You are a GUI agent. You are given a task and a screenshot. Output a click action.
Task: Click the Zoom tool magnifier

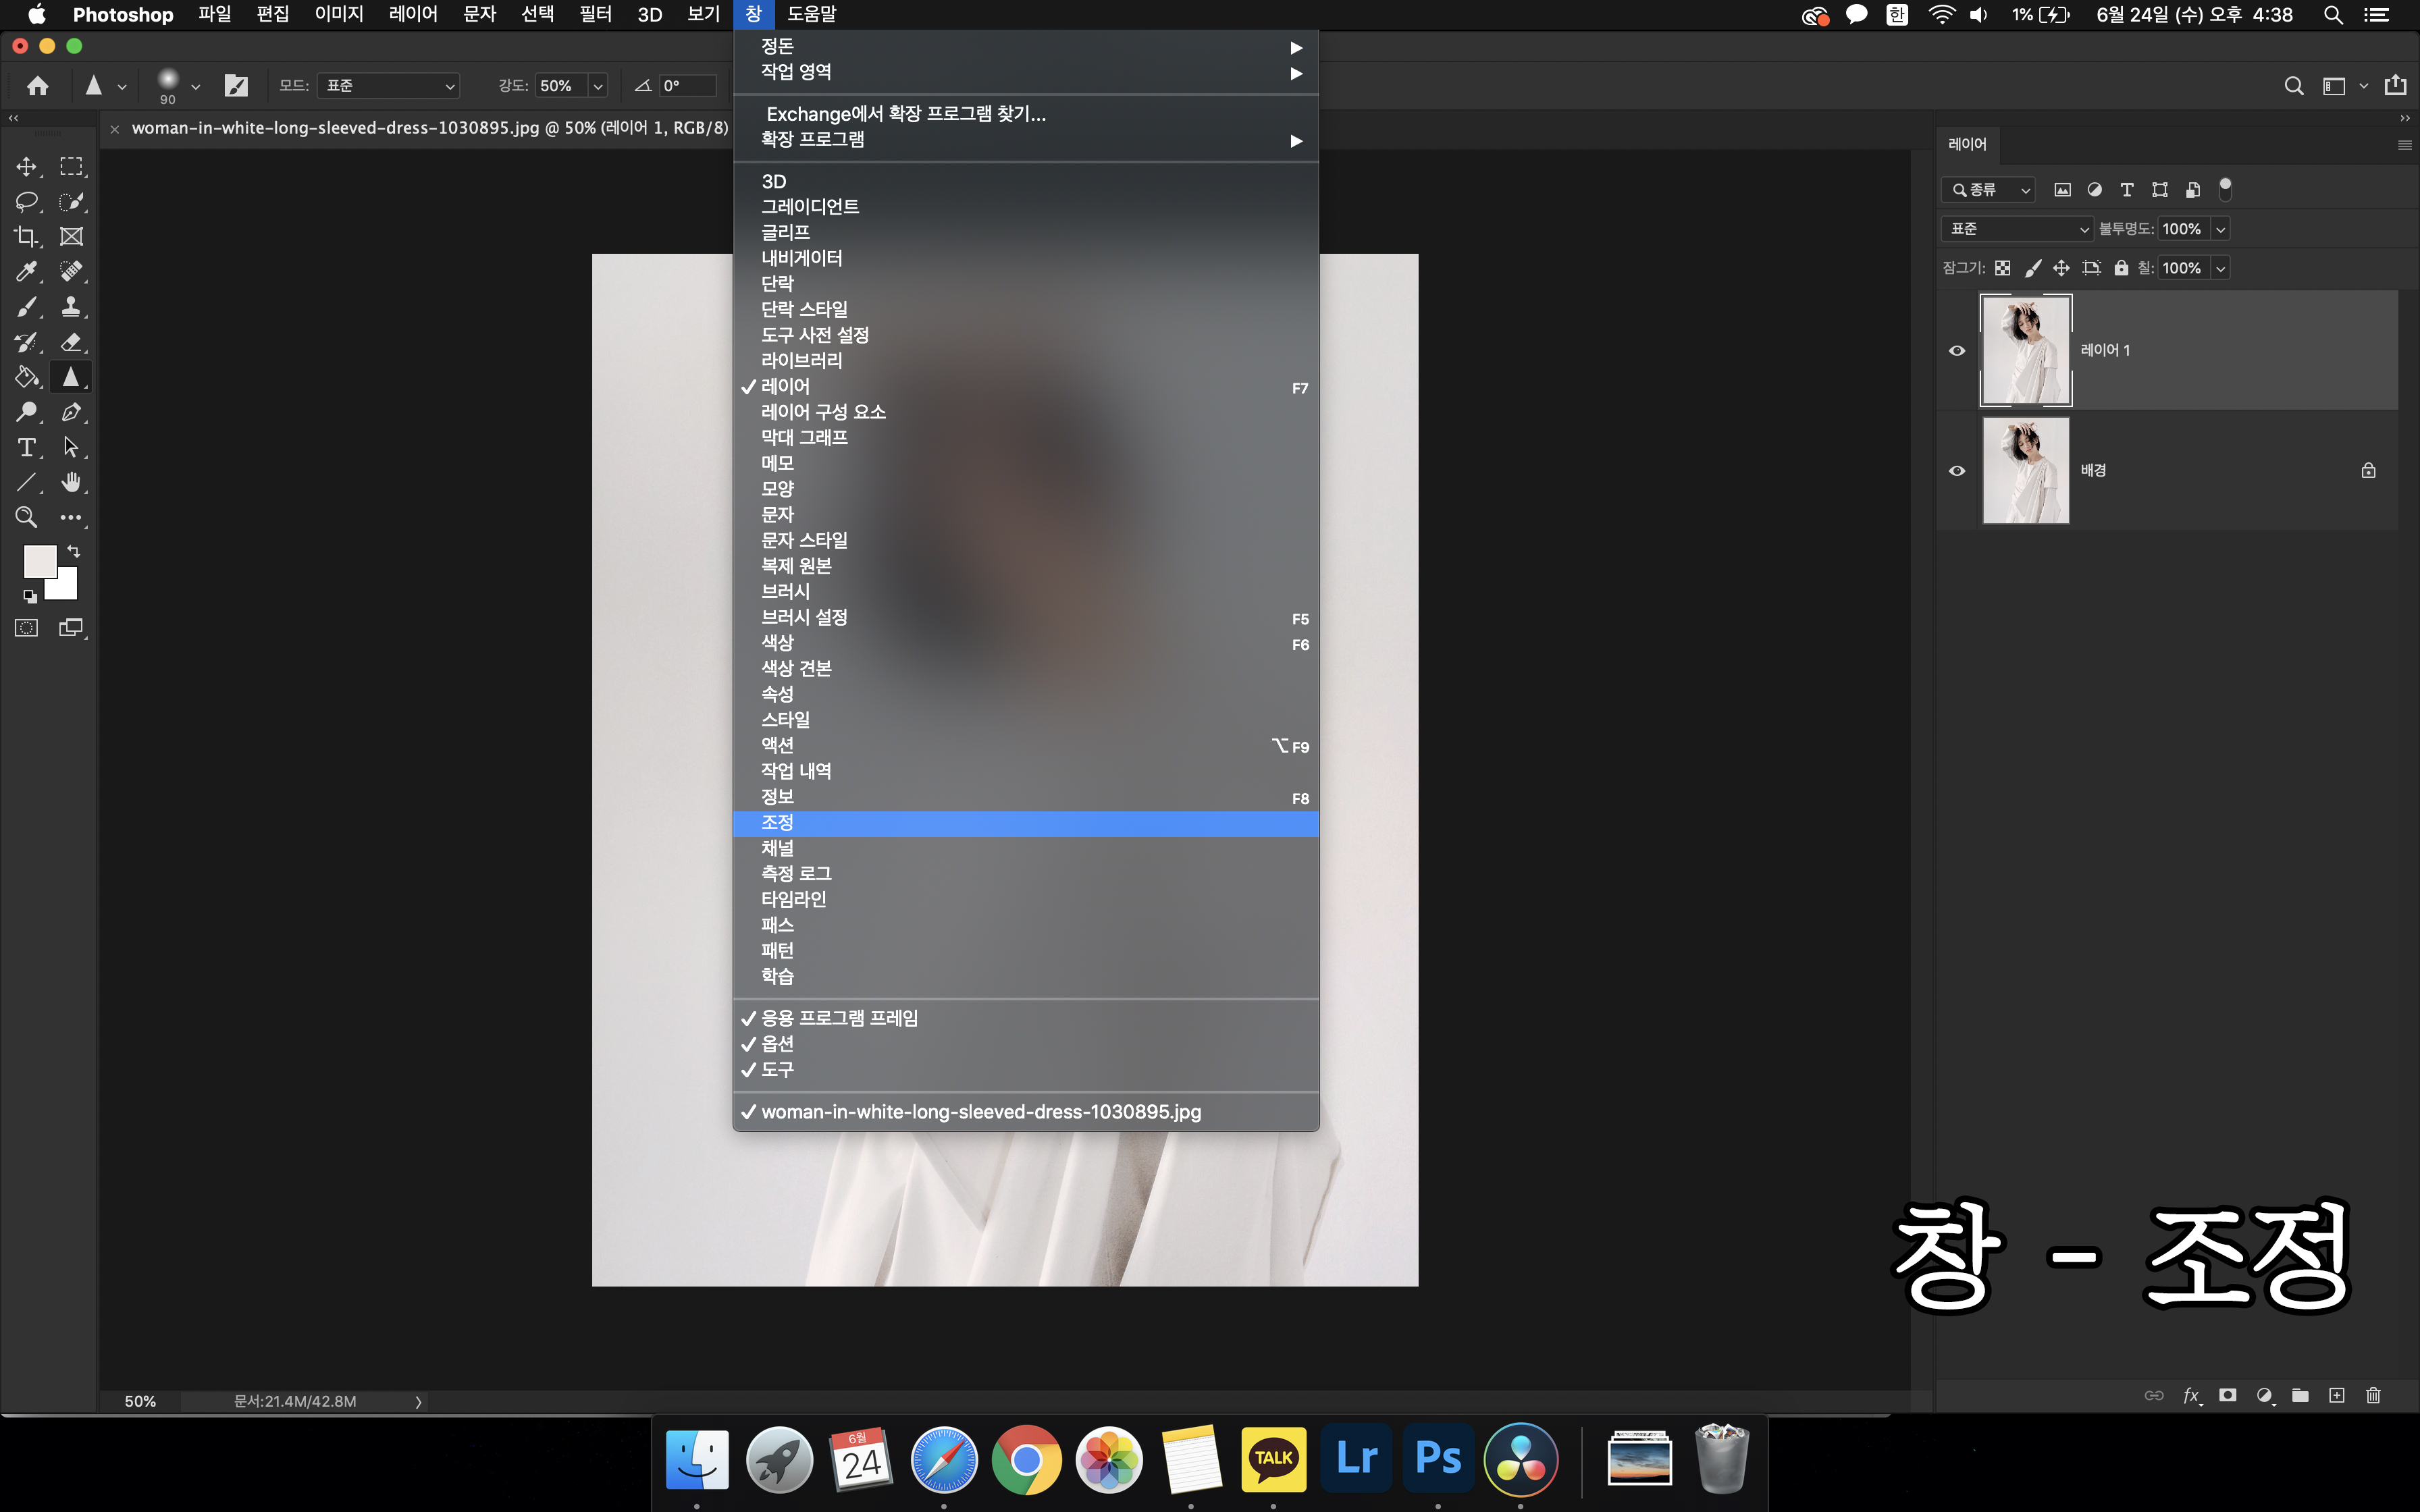point(26,517)
